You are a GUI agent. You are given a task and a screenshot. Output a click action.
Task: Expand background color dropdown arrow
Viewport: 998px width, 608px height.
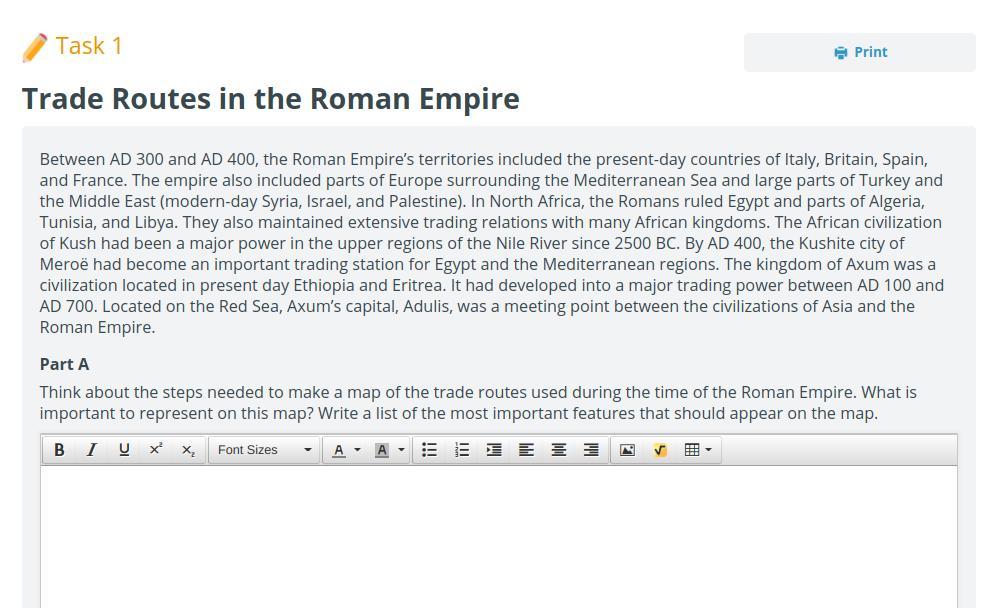pyautogui.click(x=401, y=450)
